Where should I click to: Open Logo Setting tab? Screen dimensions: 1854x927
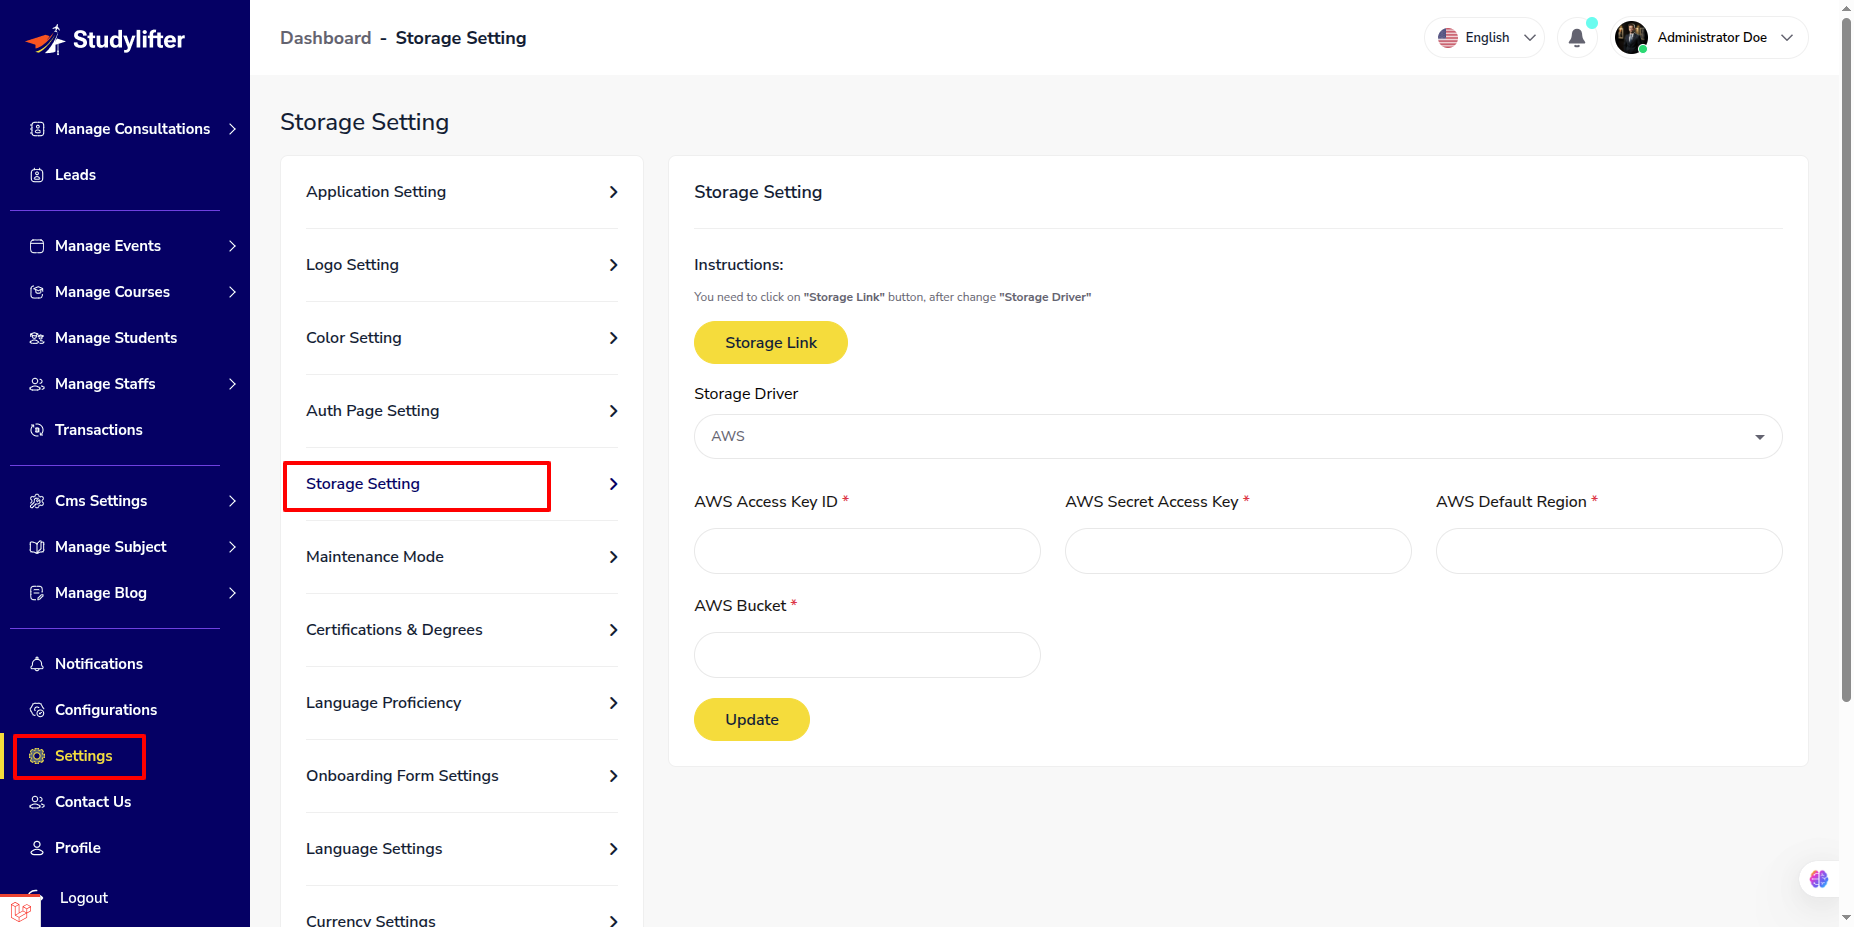(x=462, y=265)
